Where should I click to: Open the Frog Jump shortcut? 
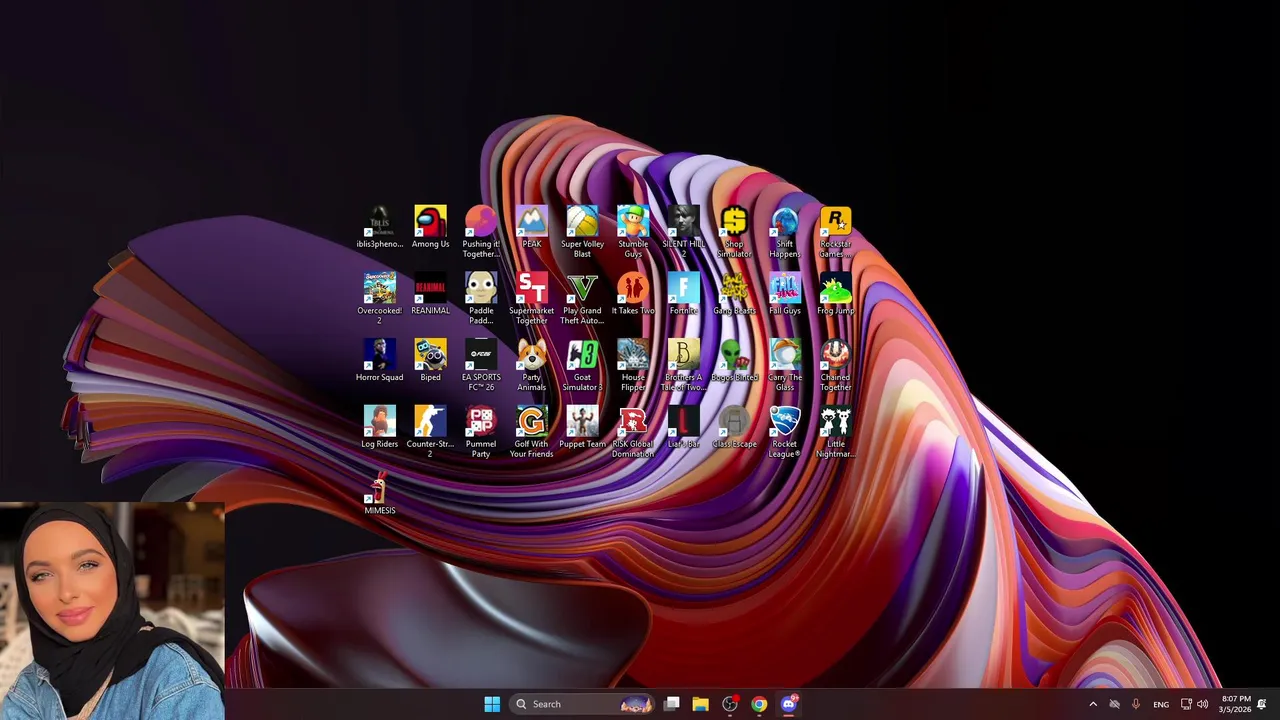(835, 294)
